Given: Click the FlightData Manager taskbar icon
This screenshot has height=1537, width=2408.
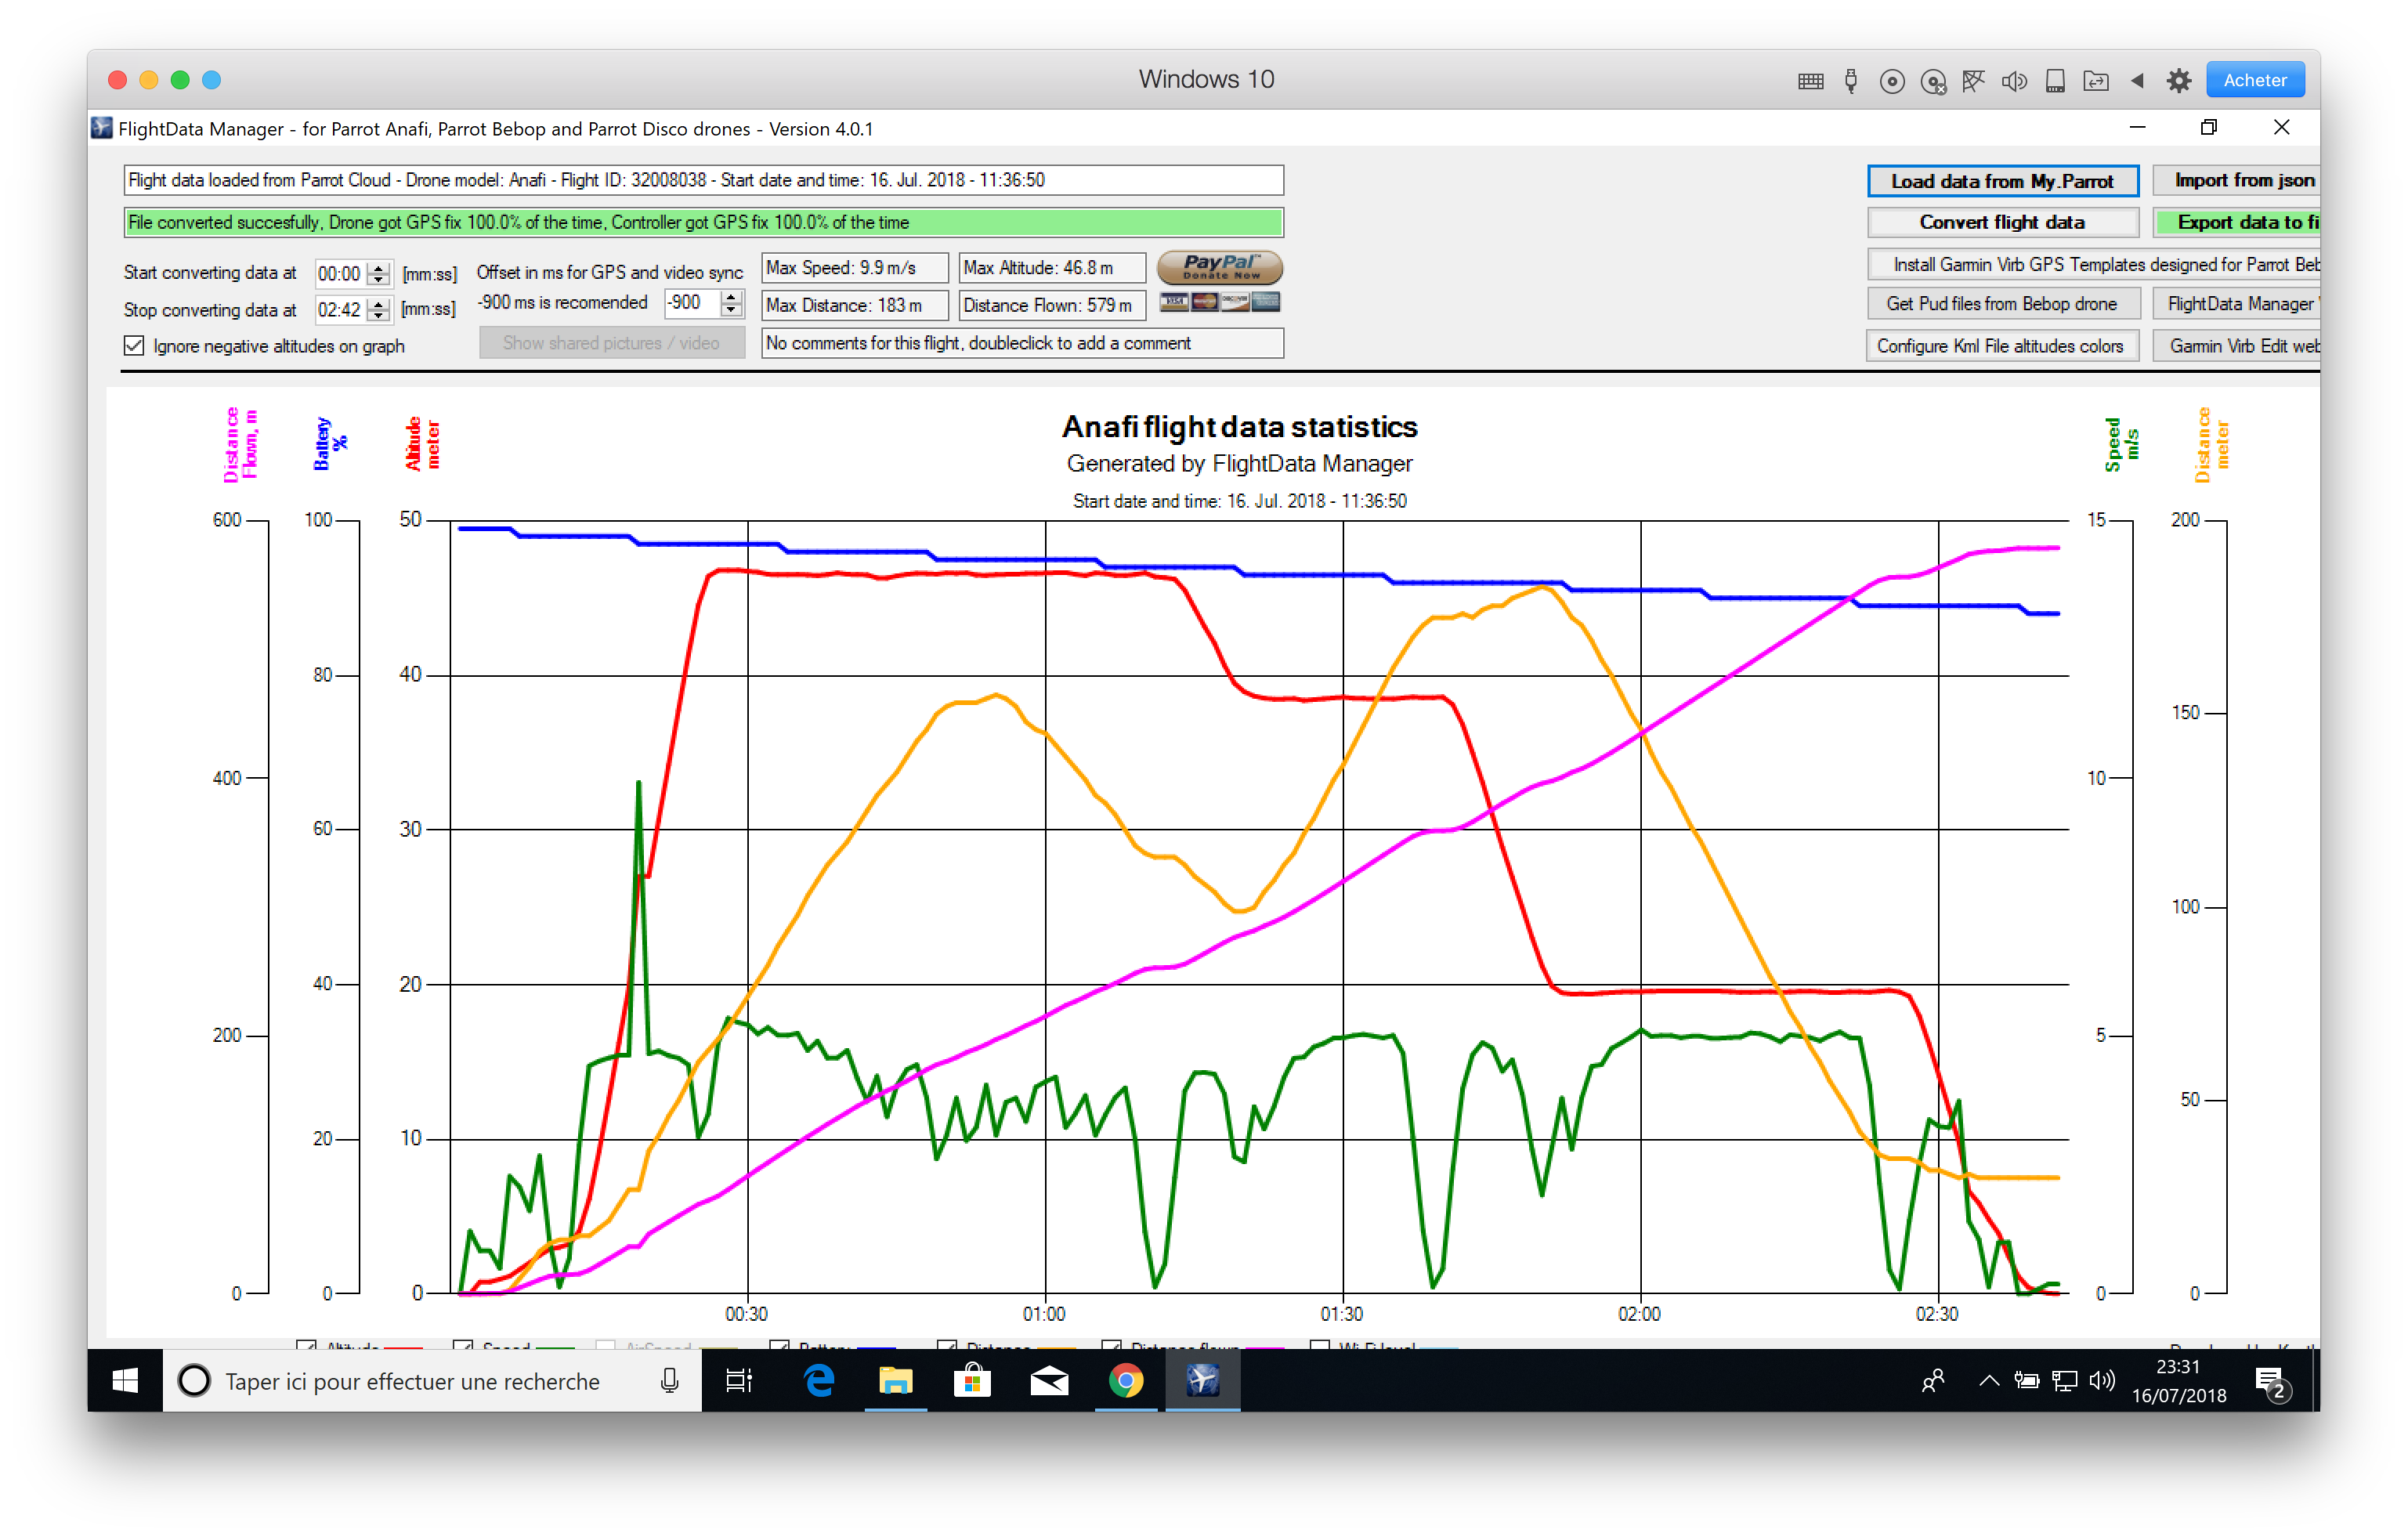Looking at the screenshot, I should pos(1203,1381).
